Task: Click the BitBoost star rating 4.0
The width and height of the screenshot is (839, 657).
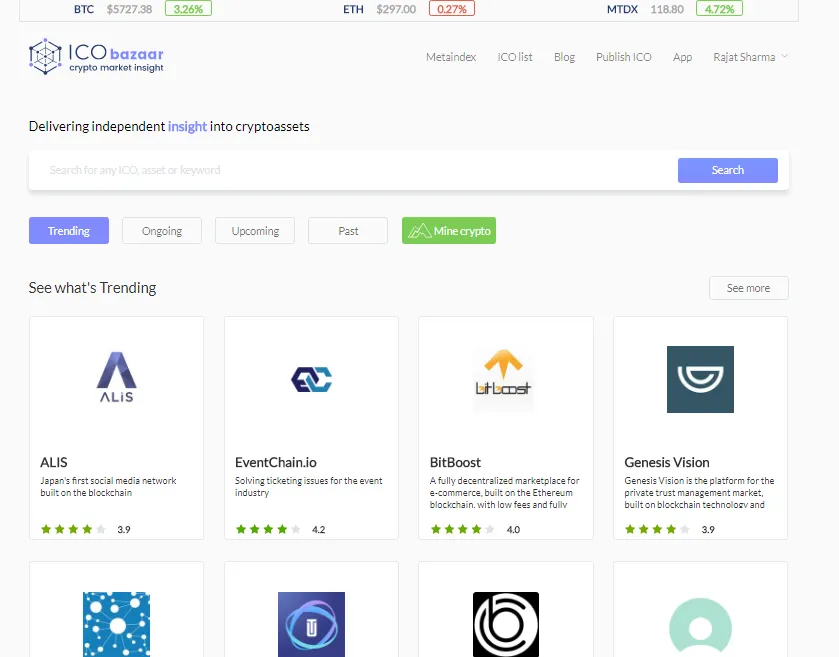Action: (x=475, y=530)
